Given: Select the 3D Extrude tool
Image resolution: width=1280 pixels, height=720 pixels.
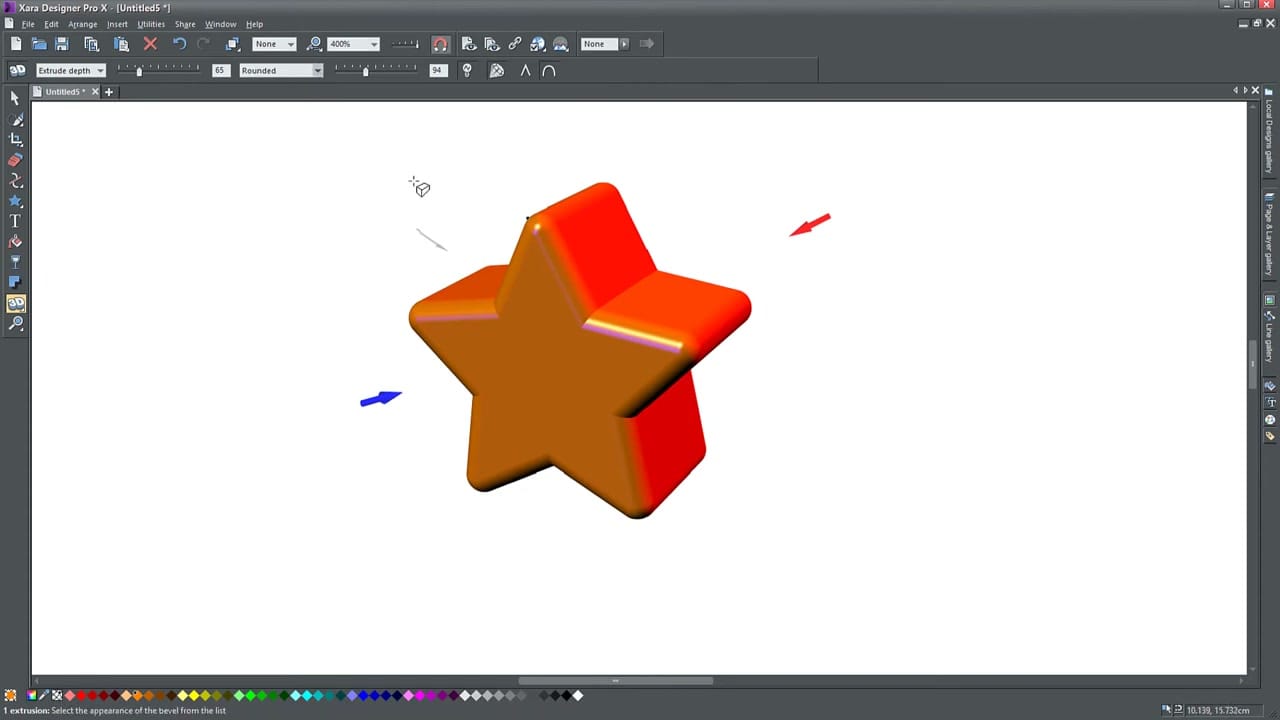Looking at the screenshot, I should click(16, 303).
